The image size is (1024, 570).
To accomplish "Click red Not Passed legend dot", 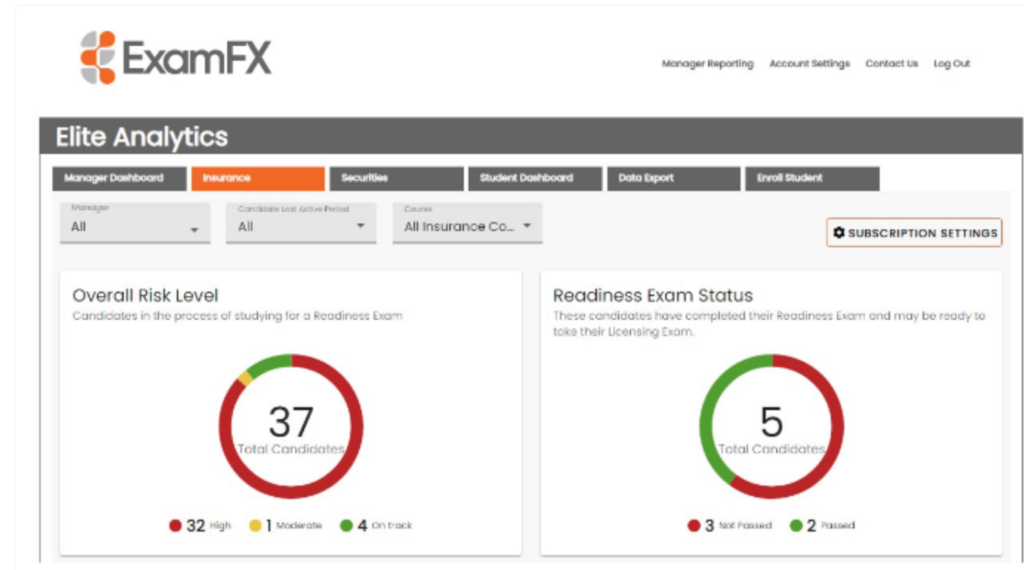I will 694,526.
